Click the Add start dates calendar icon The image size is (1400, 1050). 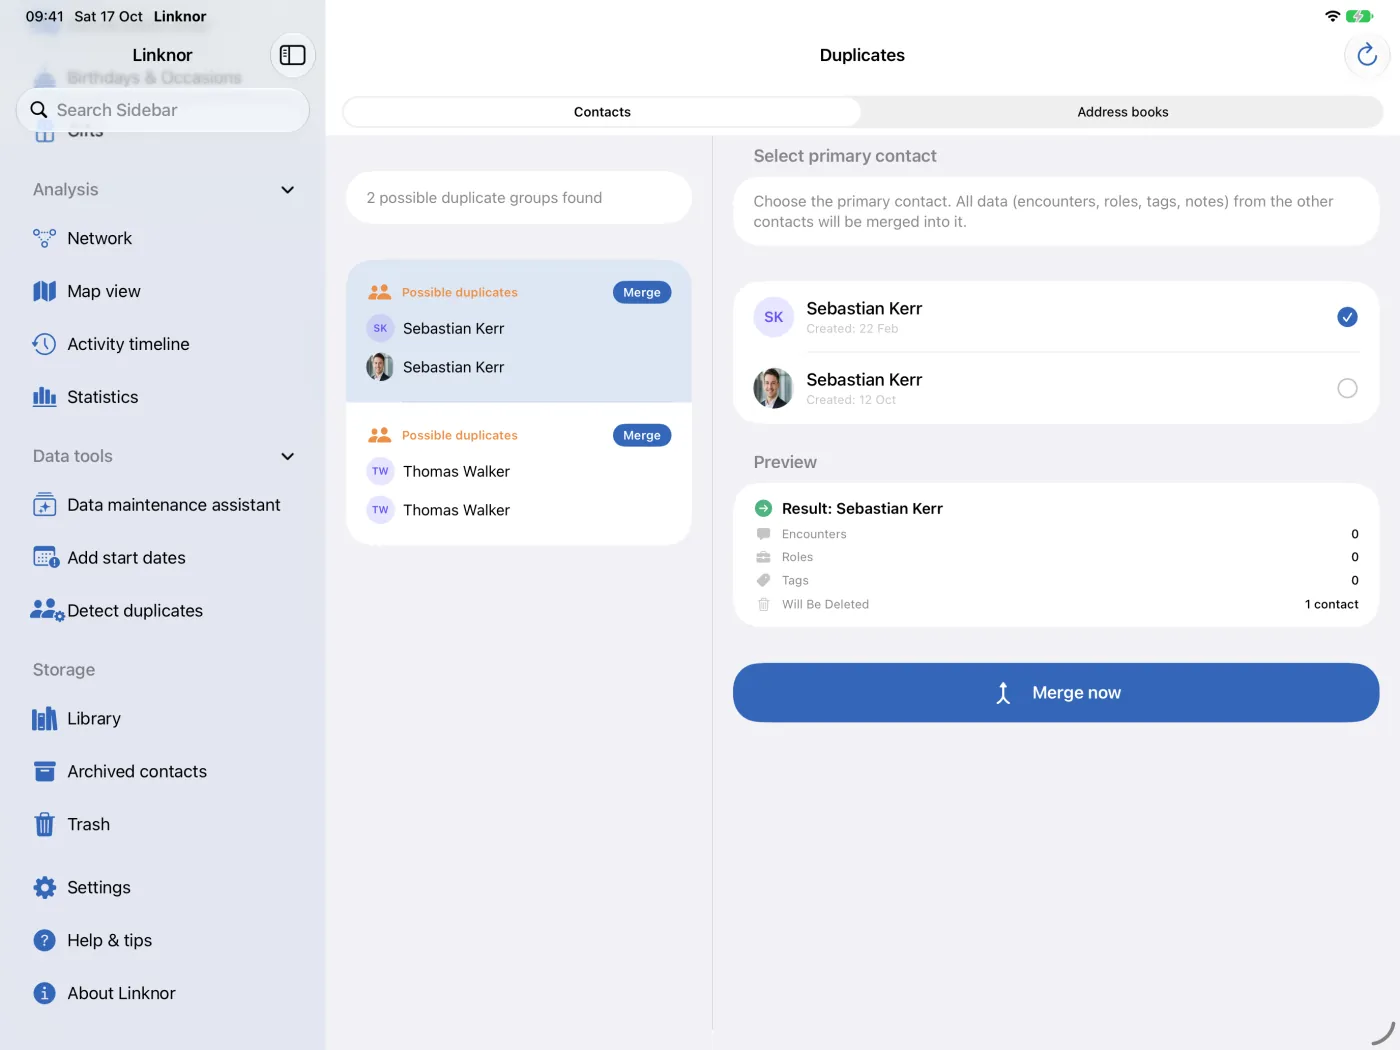tap(46, 558)
